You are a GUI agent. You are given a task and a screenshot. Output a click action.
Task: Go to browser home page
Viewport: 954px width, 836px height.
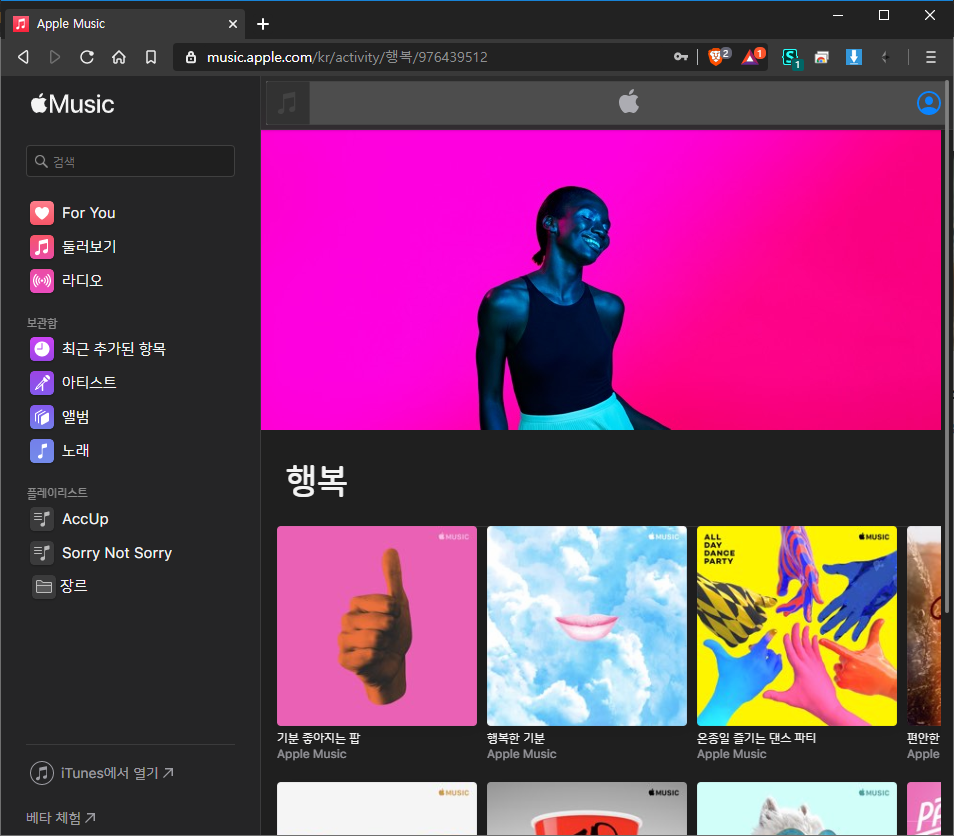click(x=119, y=57)
